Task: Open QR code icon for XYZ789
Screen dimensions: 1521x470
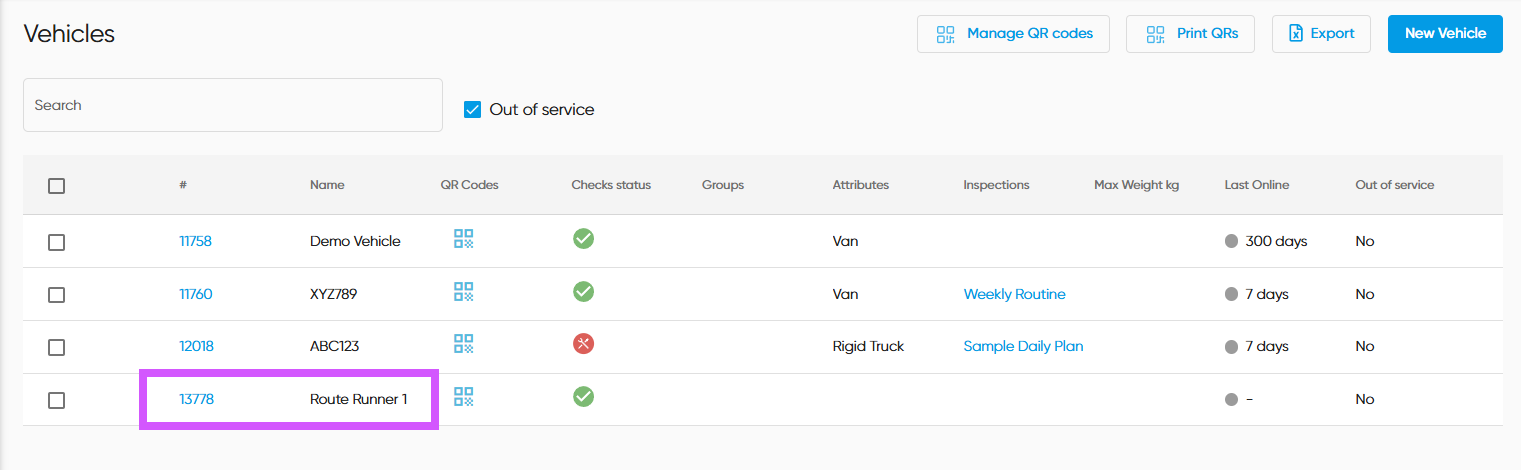Action: [463, 292]
